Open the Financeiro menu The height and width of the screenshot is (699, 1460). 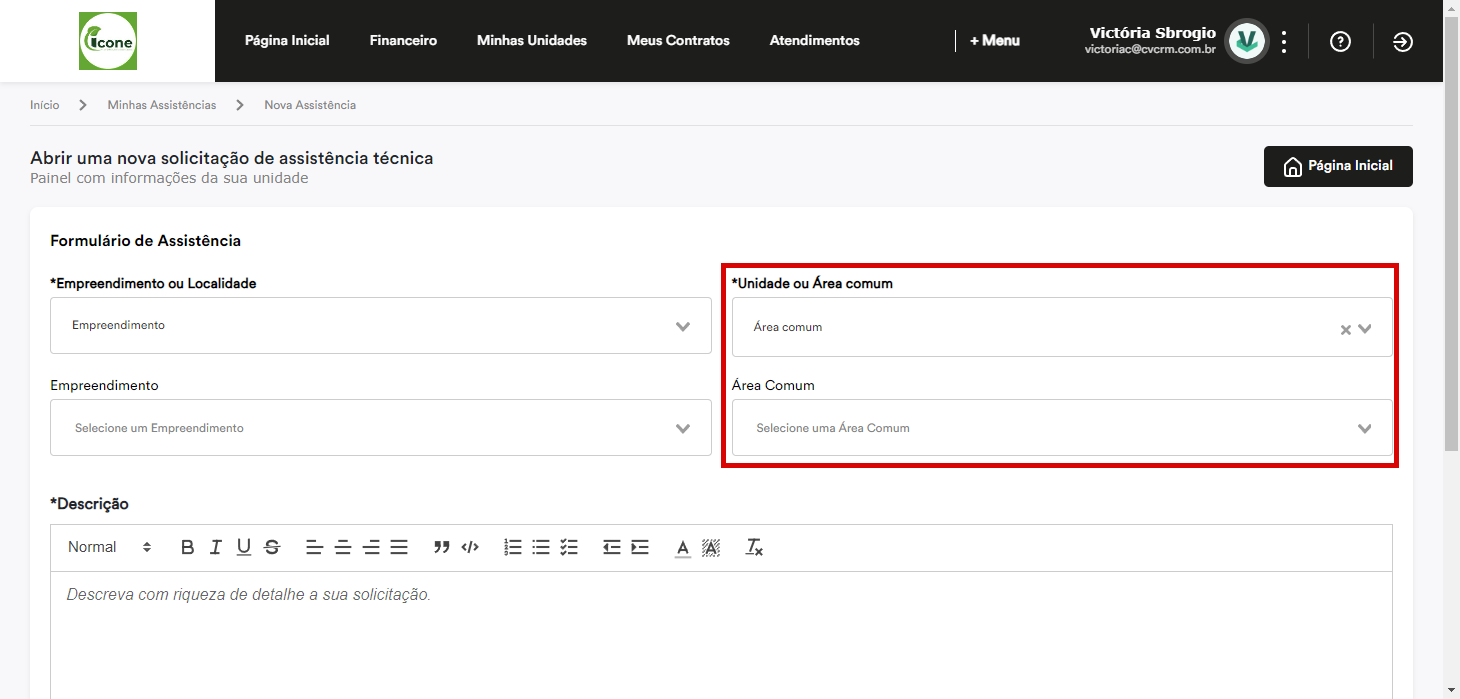click(403, 41)
